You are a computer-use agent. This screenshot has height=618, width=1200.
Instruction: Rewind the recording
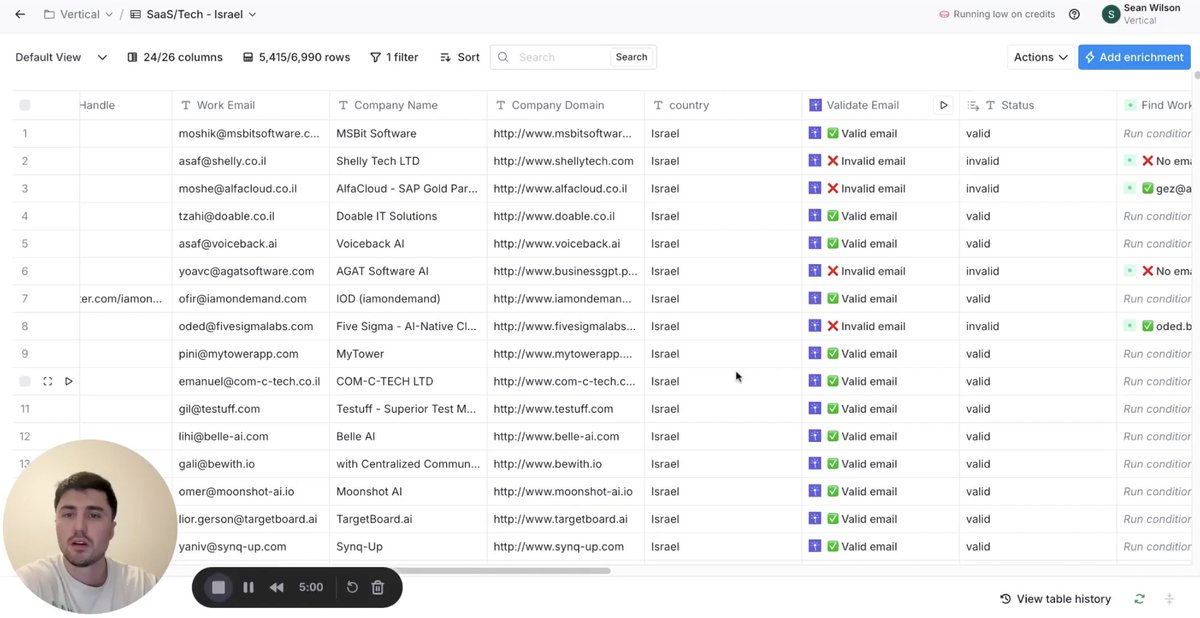[277, 587]
